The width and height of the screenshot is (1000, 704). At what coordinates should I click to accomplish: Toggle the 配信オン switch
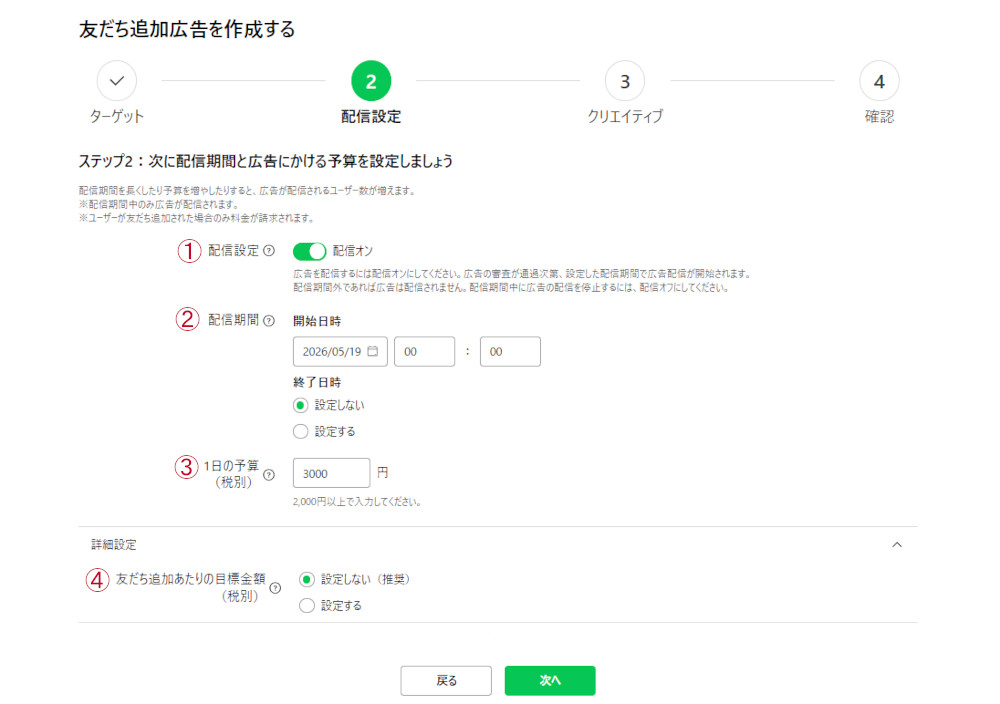(309, 251)
